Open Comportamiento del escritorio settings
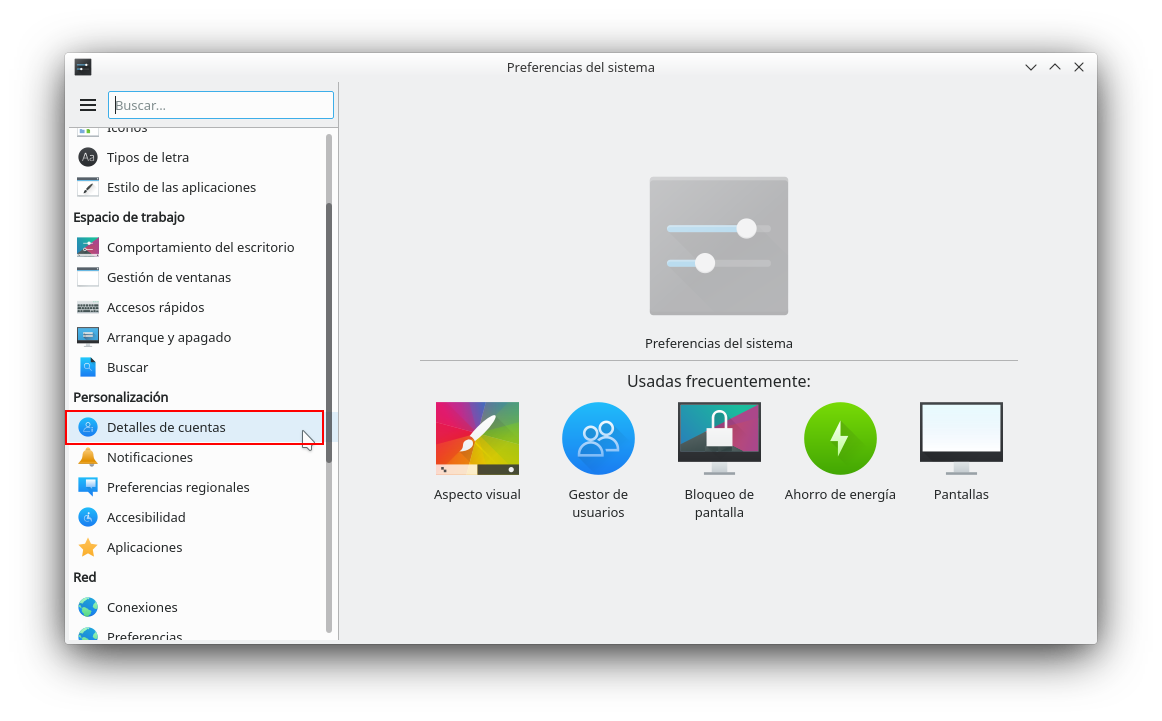This screenshot has height=721, width=1162. pyautogui.click(x=200, y=247)
